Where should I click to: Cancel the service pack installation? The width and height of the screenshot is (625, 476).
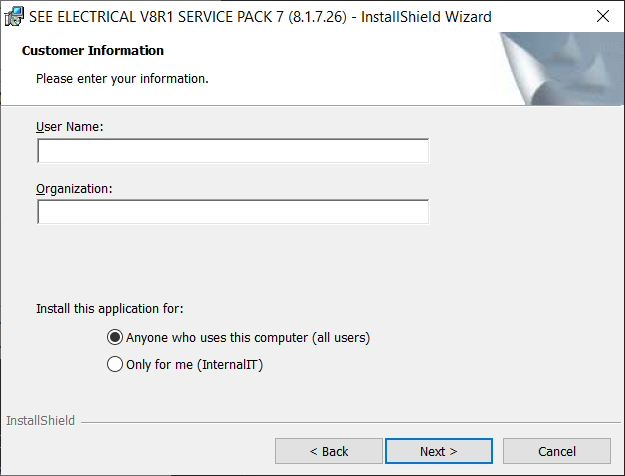[x=557, y=451]
